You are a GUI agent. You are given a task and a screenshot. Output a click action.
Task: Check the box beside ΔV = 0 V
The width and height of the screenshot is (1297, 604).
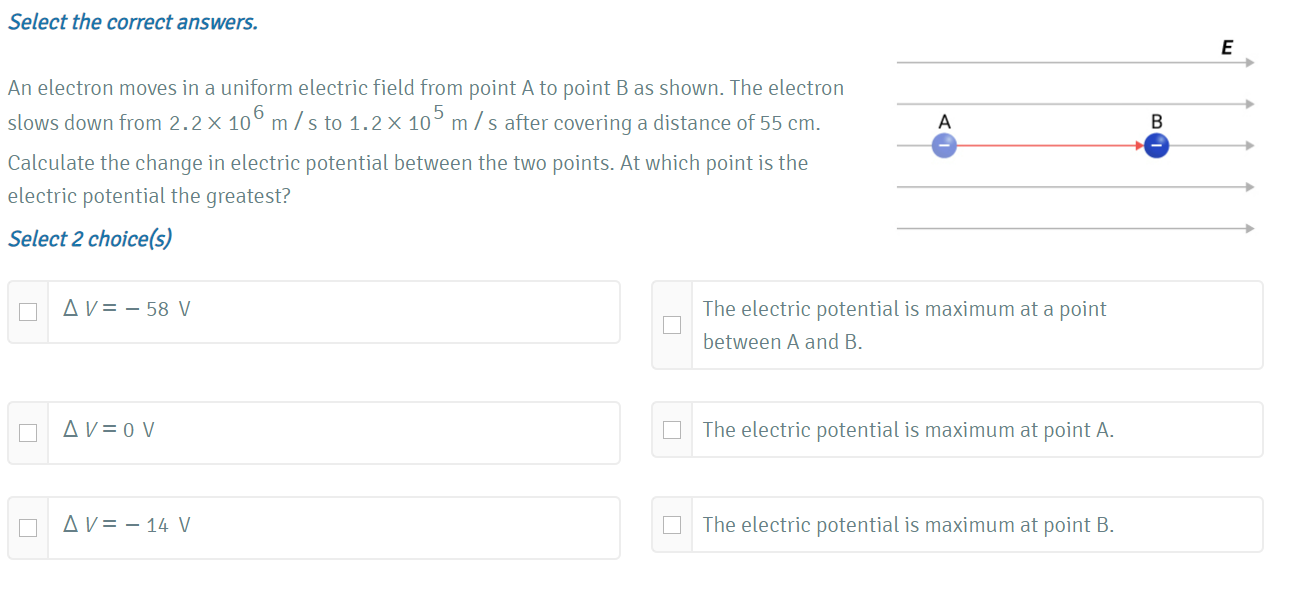(x=29, y=433)
